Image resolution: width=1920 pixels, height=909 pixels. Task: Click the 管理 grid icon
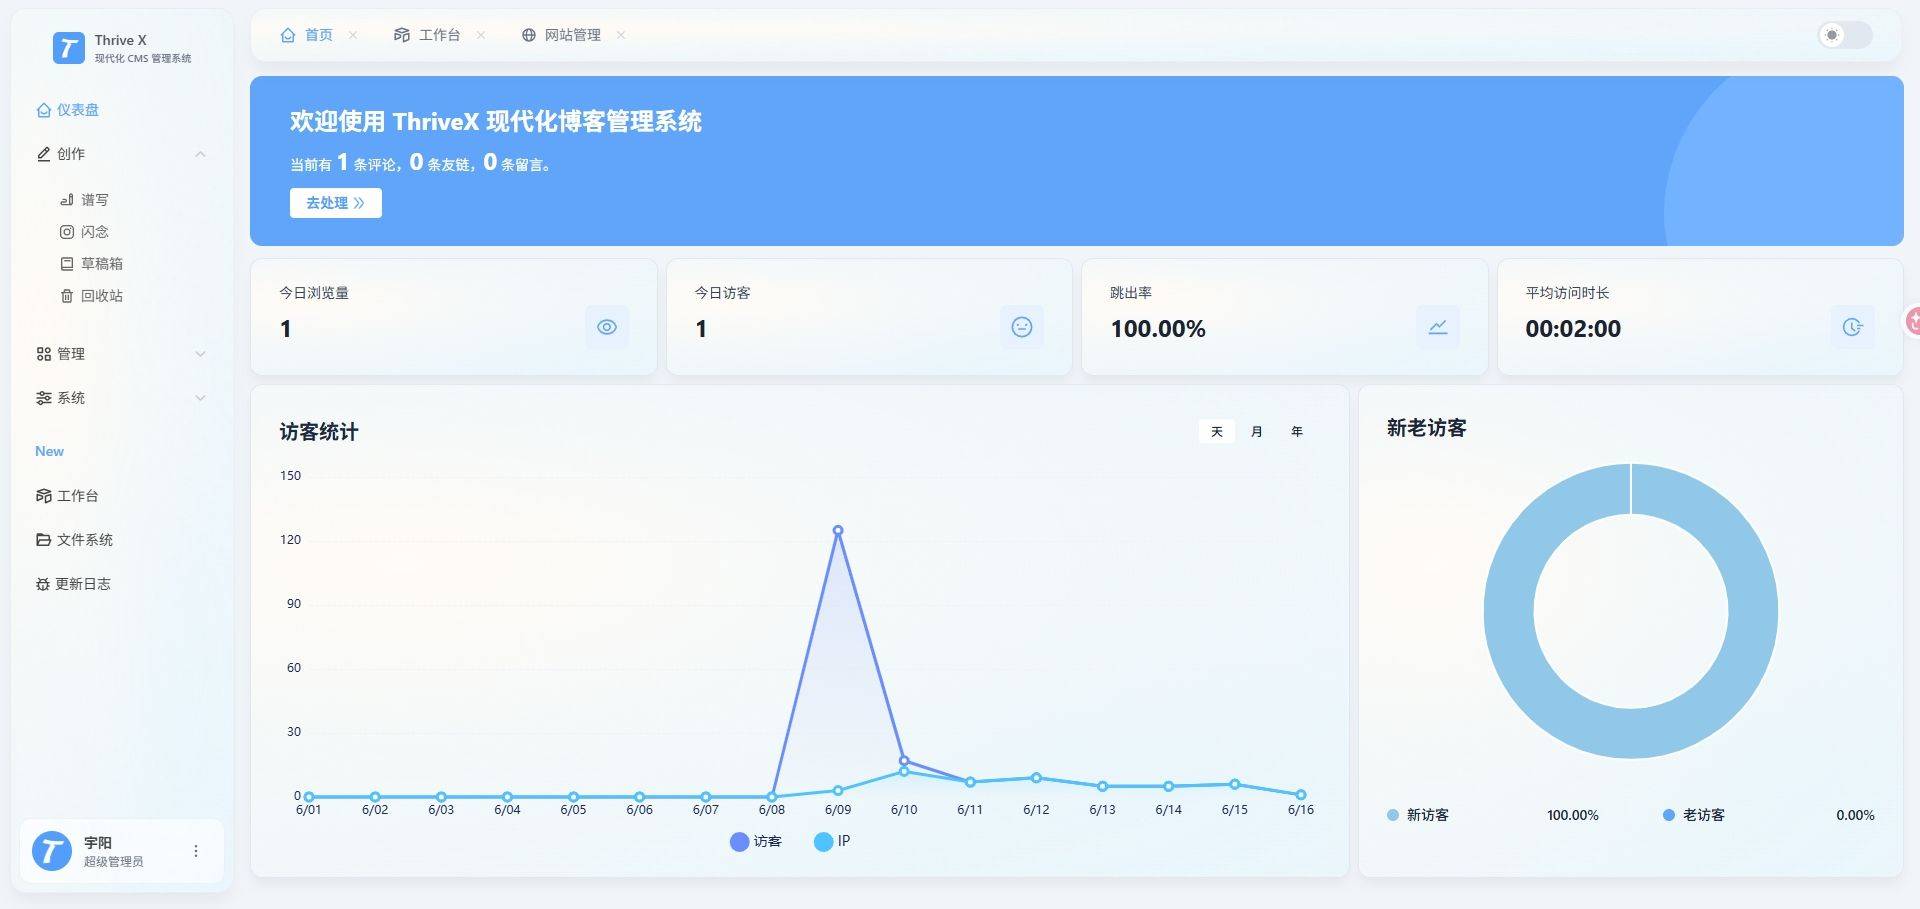(43, 354)
